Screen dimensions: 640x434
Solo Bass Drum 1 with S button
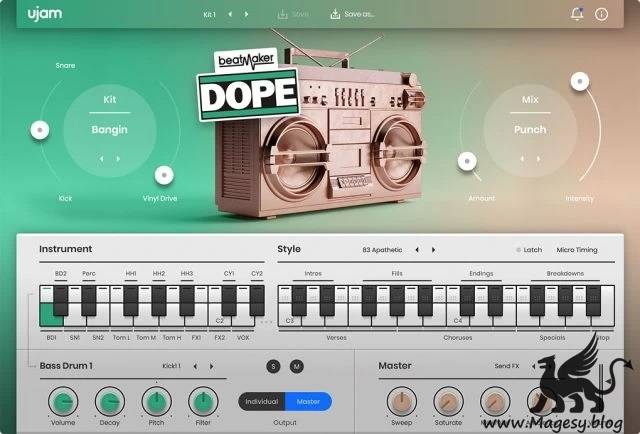coord(273,366)
